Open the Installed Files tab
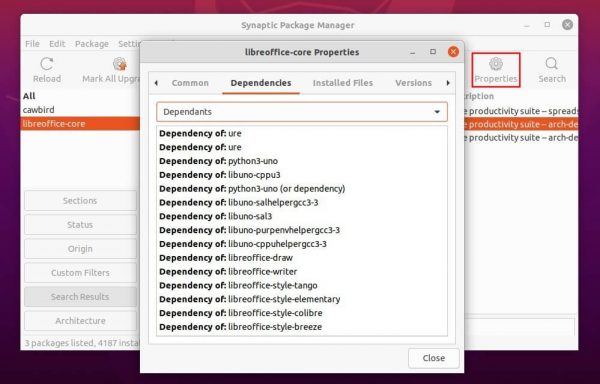Viewport: 600px width, 384px height. tap(342, 83)
